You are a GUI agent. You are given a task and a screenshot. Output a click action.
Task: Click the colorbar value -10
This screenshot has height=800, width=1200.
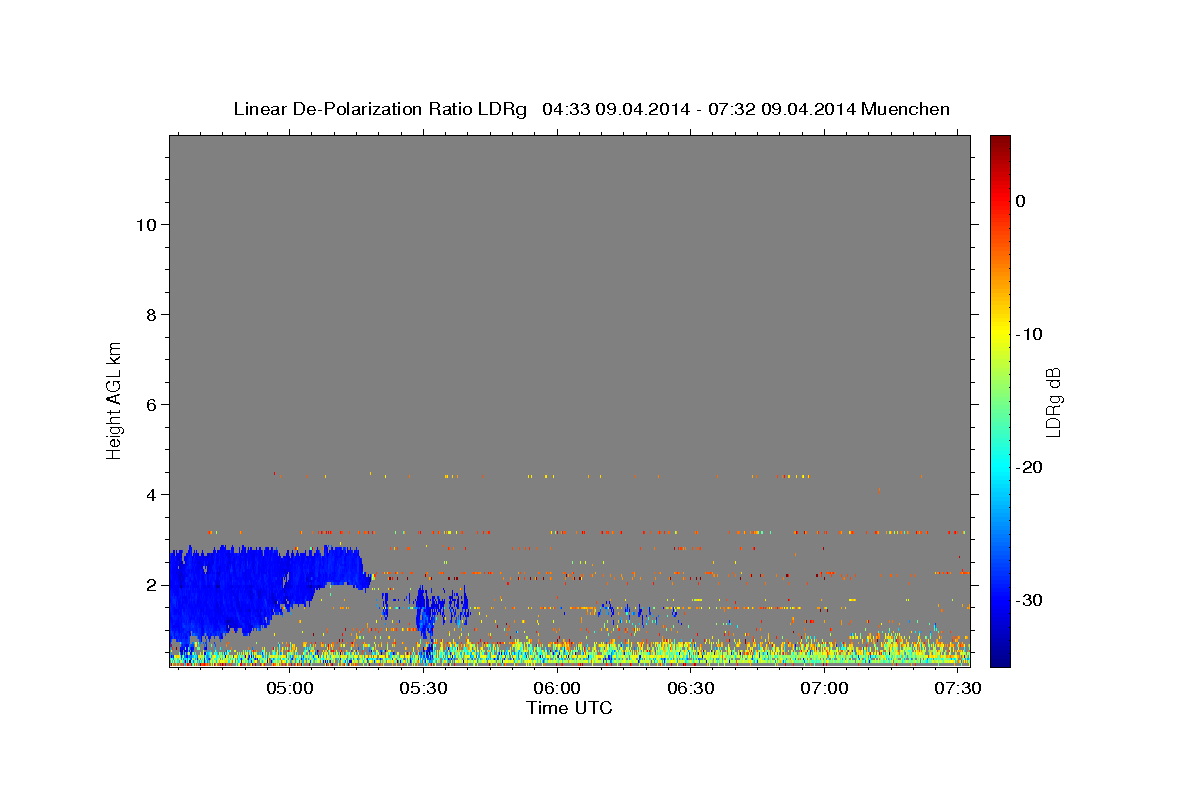(1030, 334)
